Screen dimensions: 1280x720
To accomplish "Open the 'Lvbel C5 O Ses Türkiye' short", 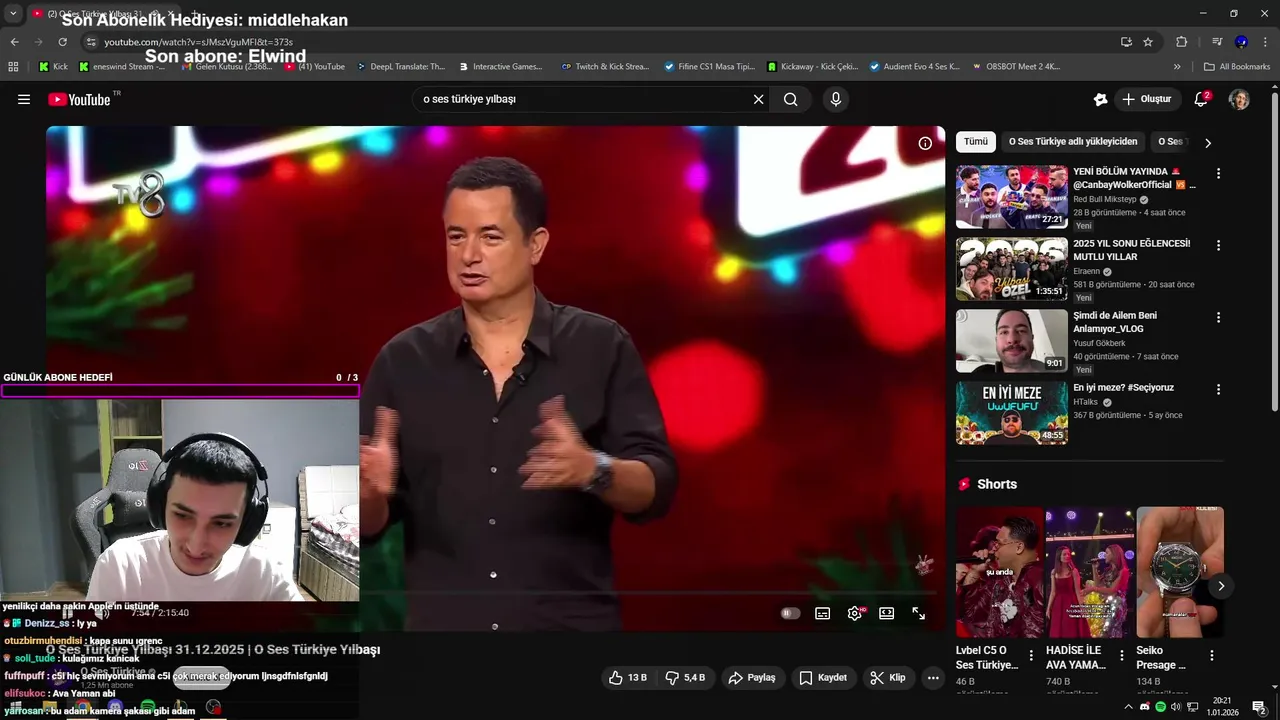I will tap(1000, 572).
